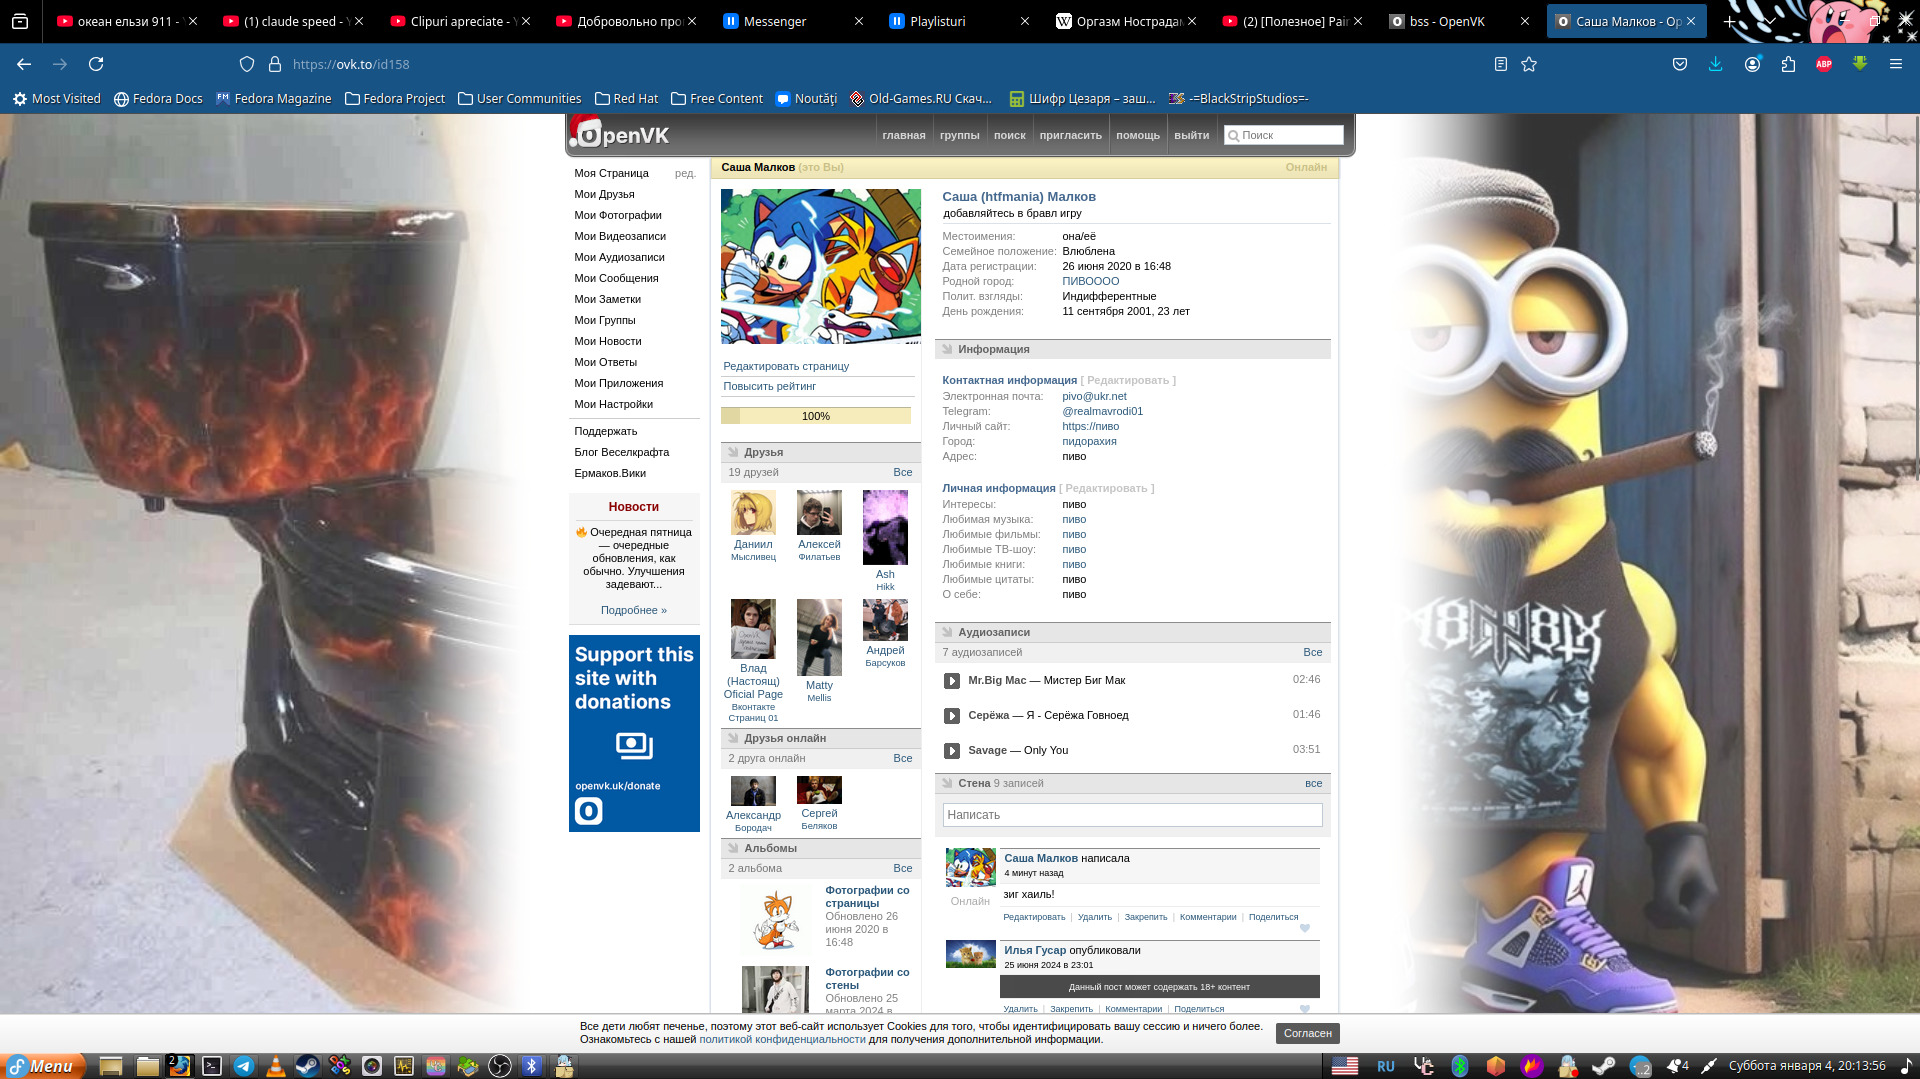Go back to the previous page
The height and width of the screenshot is (1079, 1920).
(x=24, y=64)
